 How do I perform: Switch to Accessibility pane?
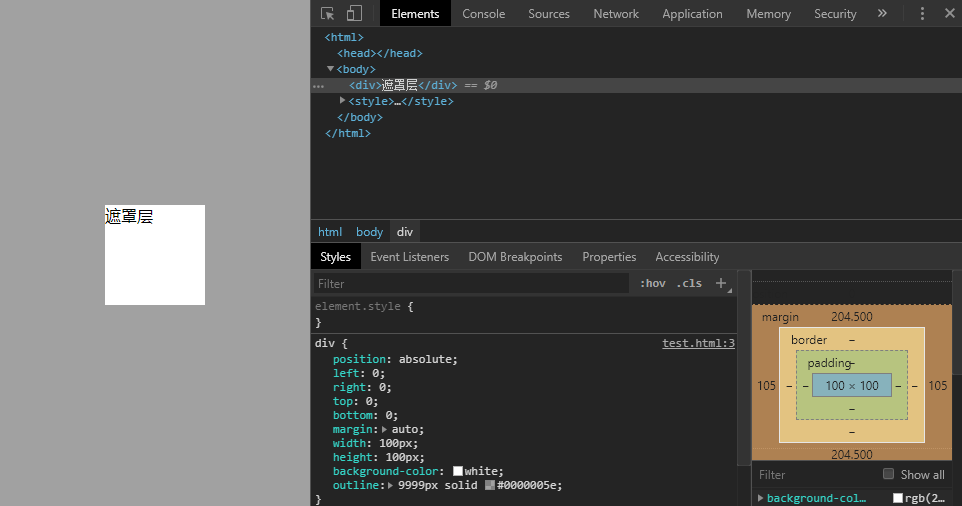coord(687,257)
